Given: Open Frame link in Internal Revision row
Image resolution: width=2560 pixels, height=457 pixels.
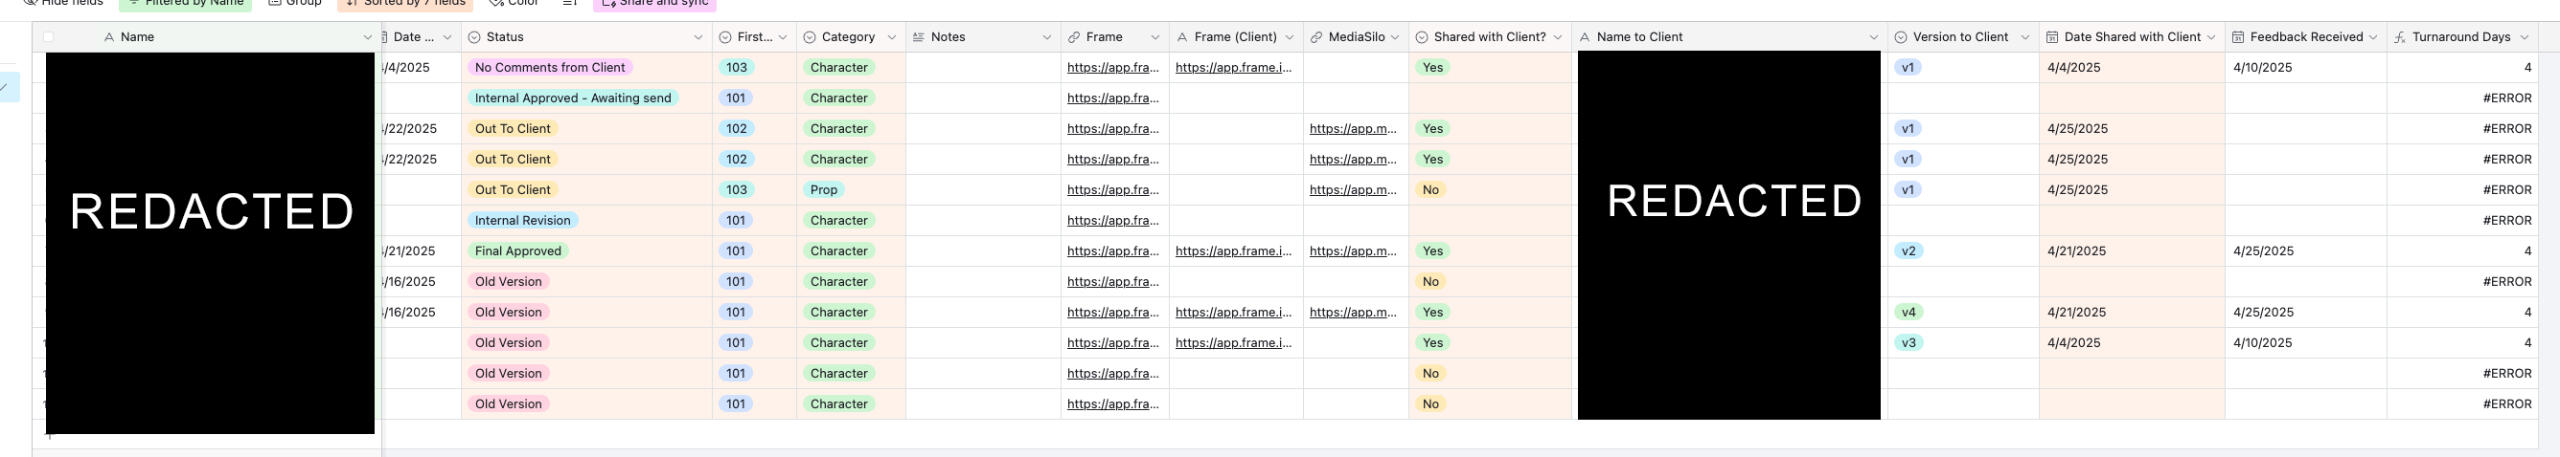Looking at the screenshot, I should pyautogui.click(x=1113, y=221).
